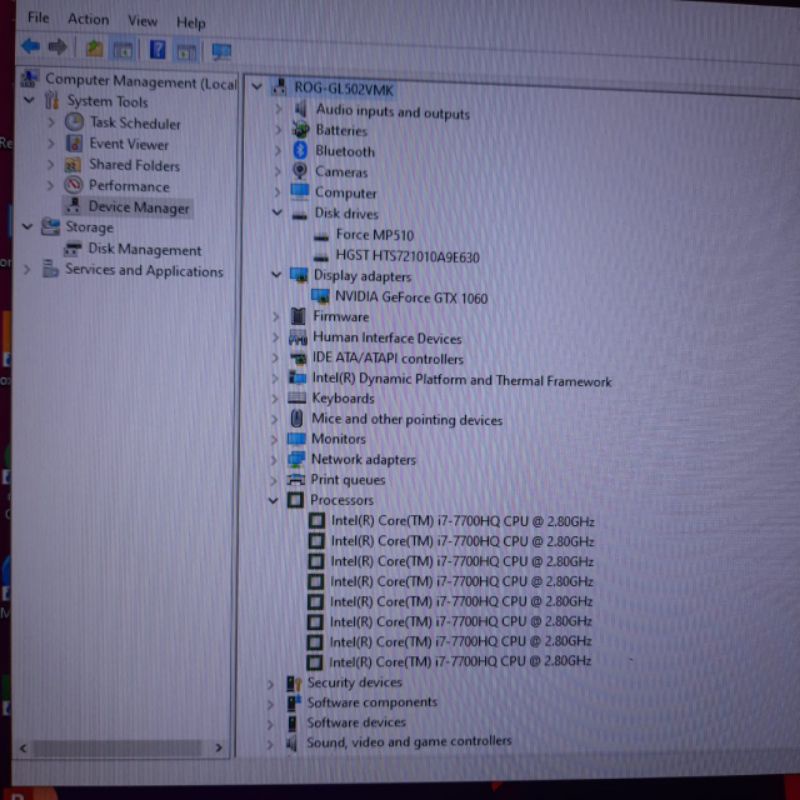This screenshot has width=800, height=800.
Task: Click the Back arrow toolbar icon
Action: click(31, 47)
